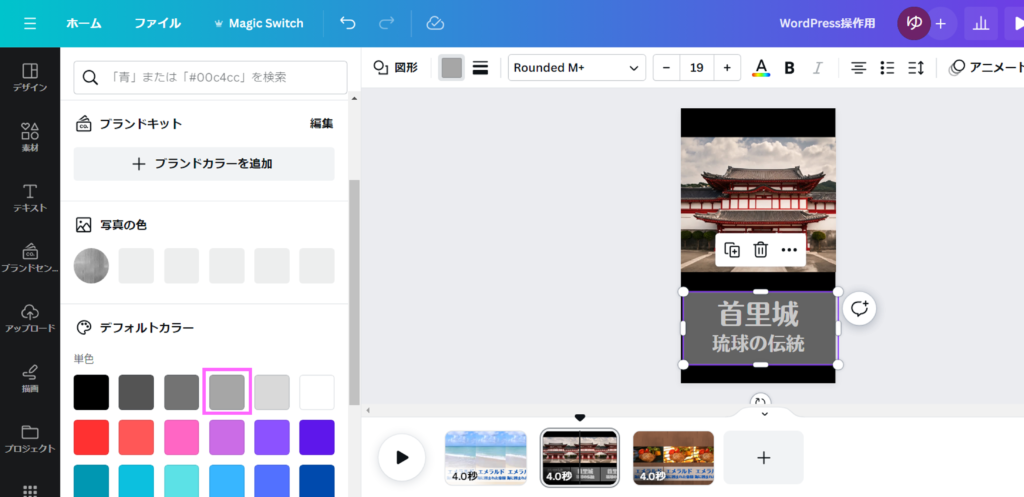1024x497 pixels.
Task: Duplicate element using the copy icon
Action: point(732,250)
